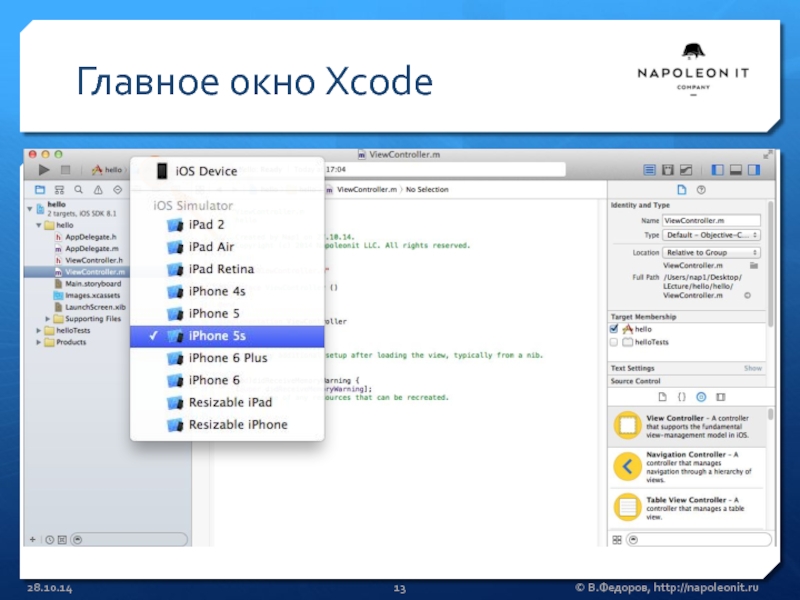
Task: Click Show next to Text Settings
Action: 752,368
